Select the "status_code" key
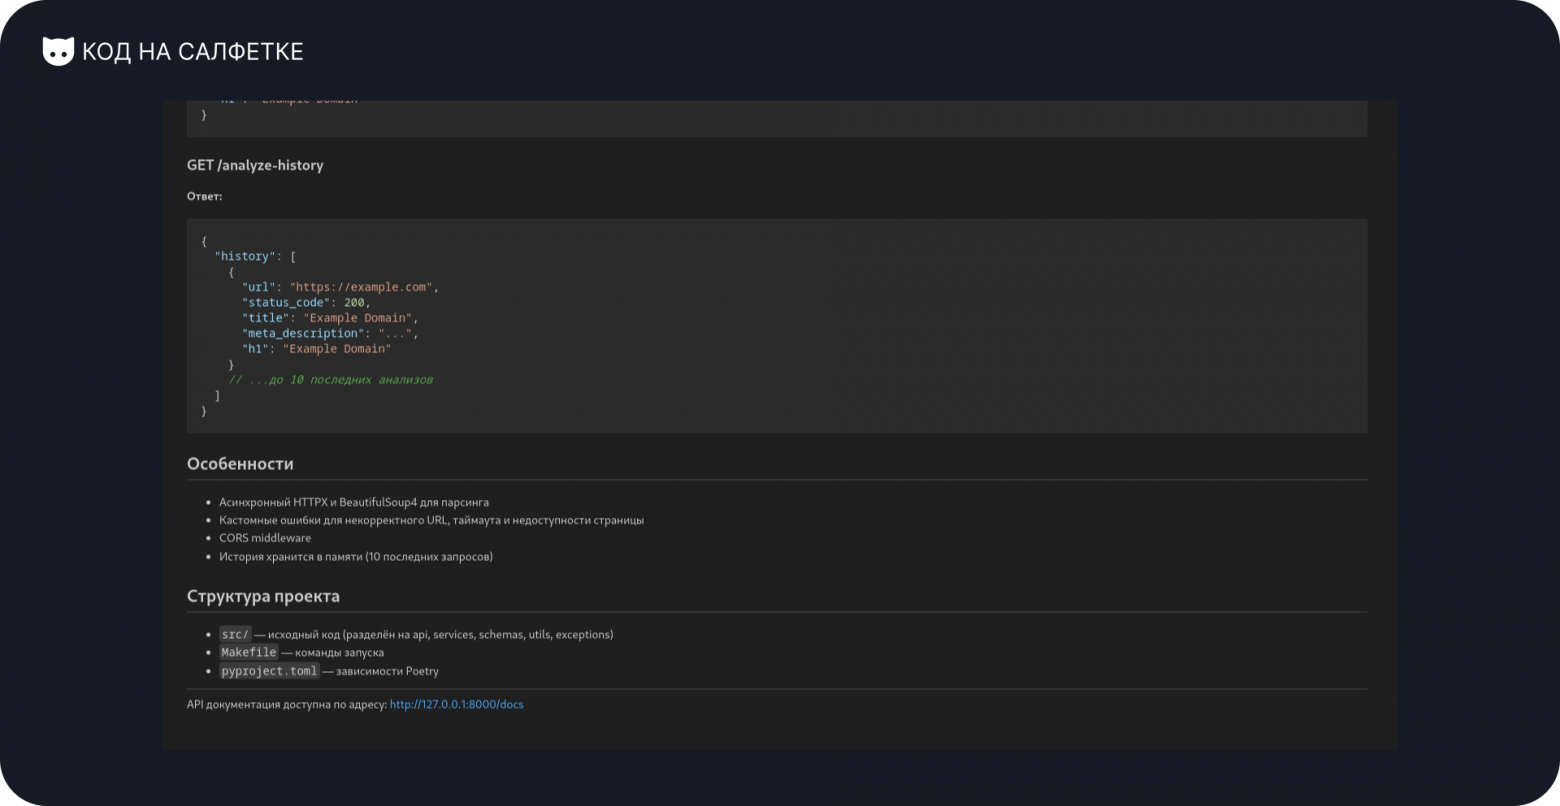 coord(286,302)
